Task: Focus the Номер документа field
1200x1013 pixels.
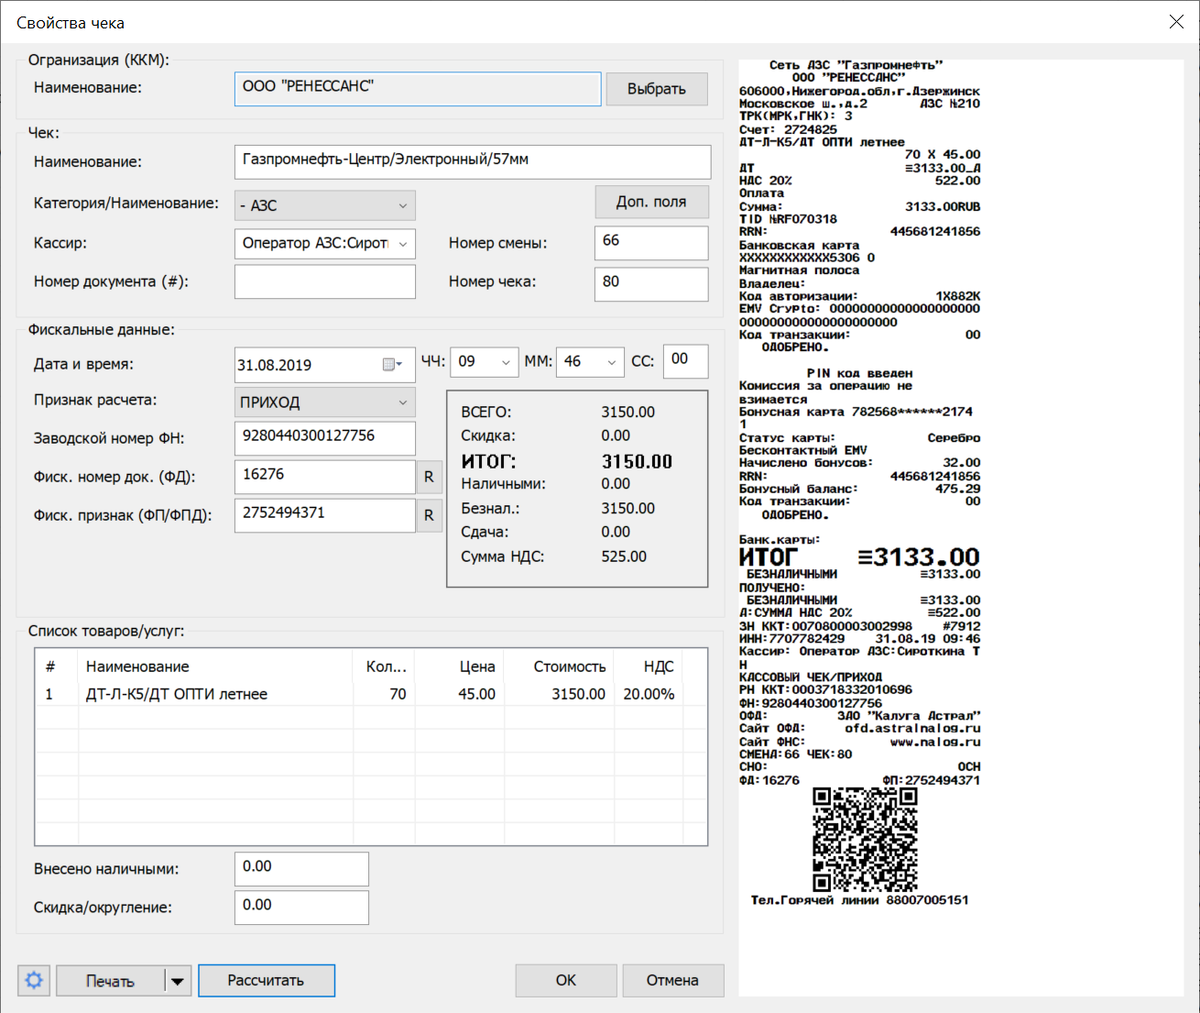Action: 325,282
